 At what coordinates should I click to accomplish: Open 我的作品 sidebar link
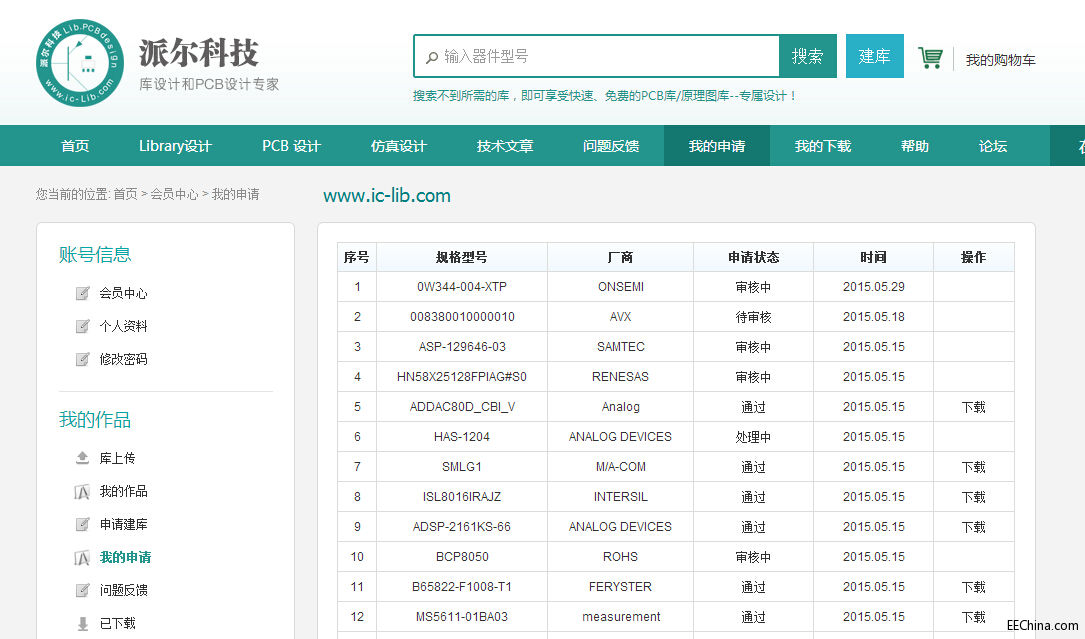click(123, 492)
